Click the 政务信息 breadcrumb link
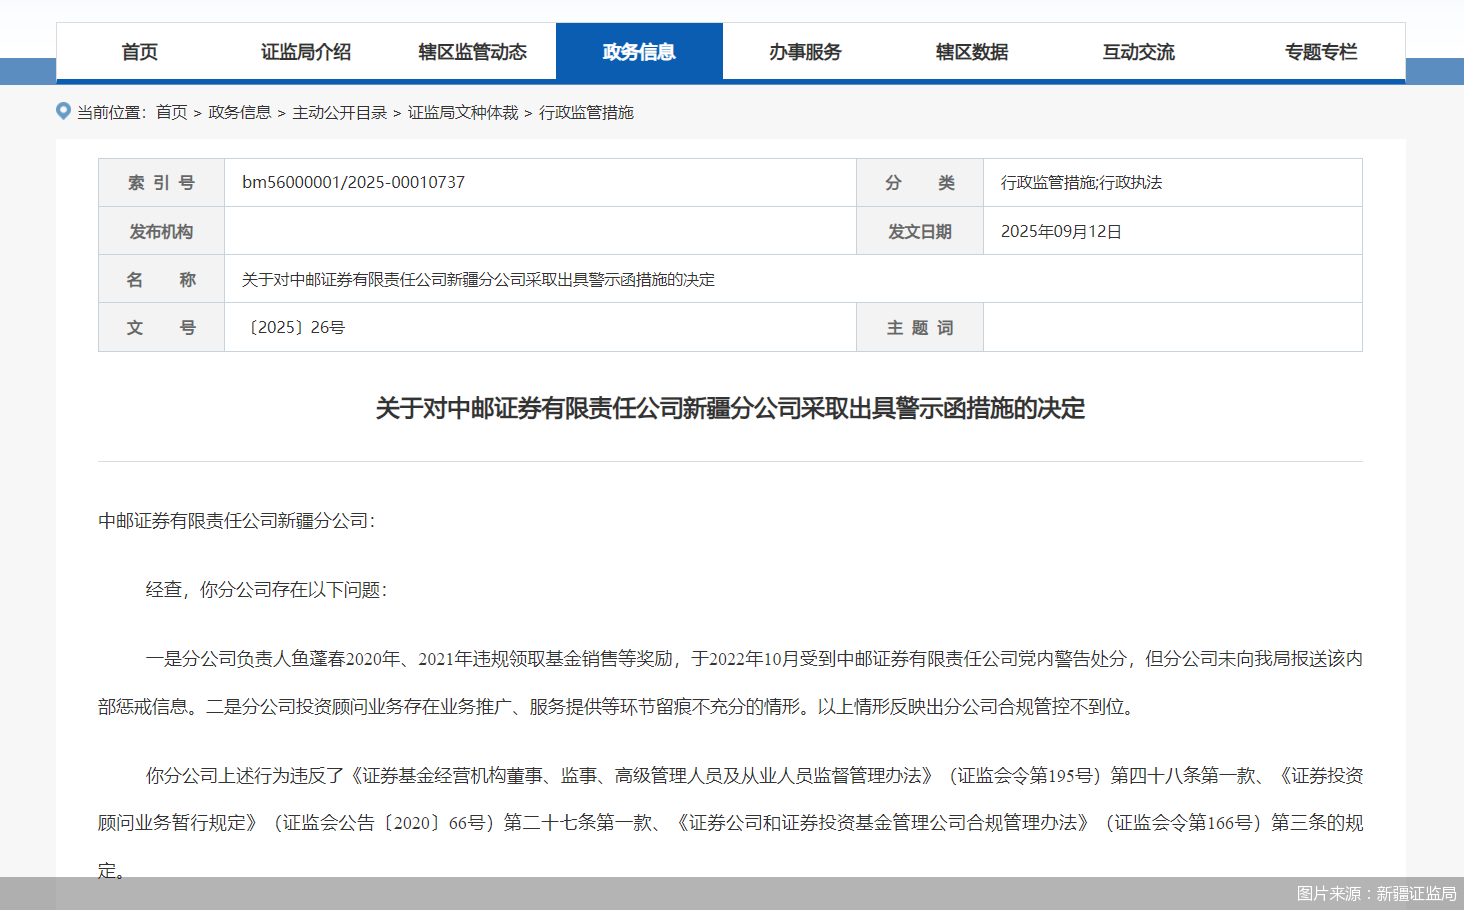Image resolution: width=1464 pixels, height=910 pixels. pyautogui.click(x=239, y=113)
